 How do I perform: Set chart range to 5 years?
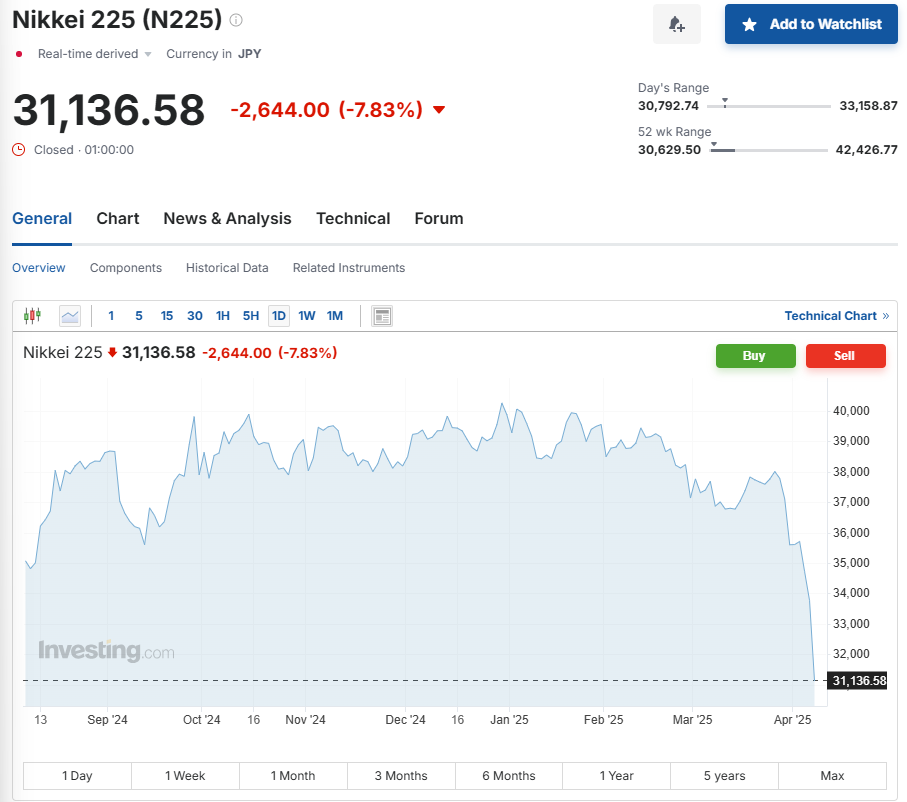point(724,776)
